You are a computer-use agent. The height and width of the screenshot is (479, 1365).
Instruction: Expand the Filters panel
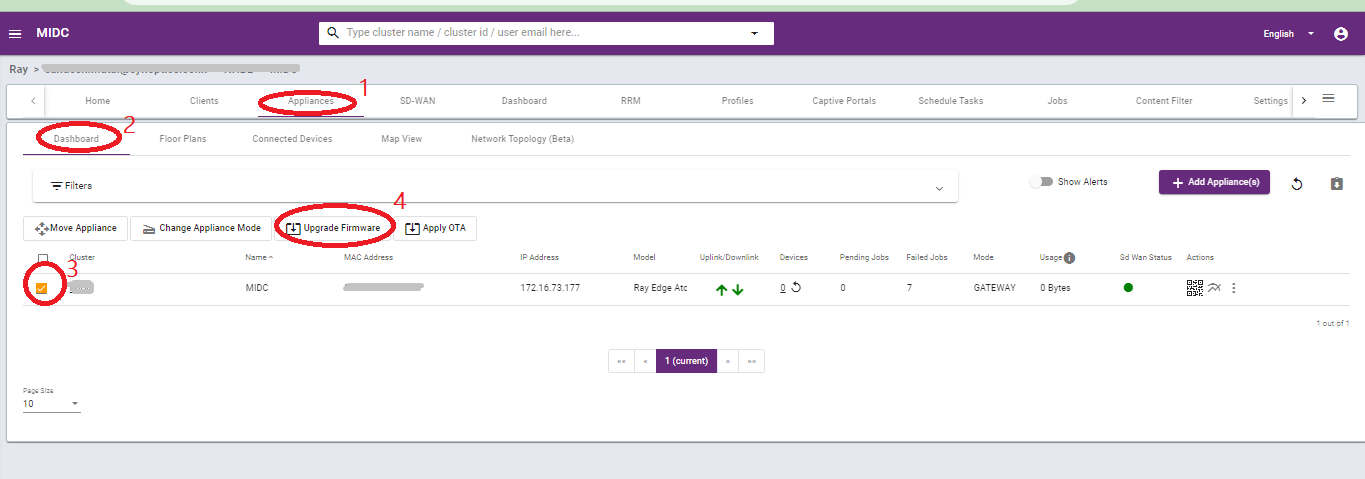point(496,186)
